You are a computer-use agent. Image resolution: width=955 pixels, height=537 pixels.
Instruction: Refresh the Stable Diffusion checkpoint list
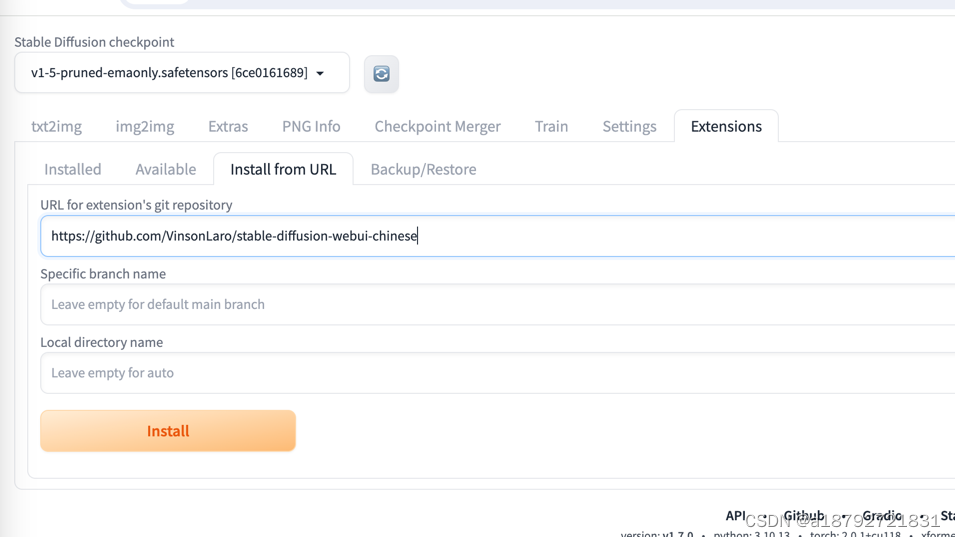click(381, 74)
